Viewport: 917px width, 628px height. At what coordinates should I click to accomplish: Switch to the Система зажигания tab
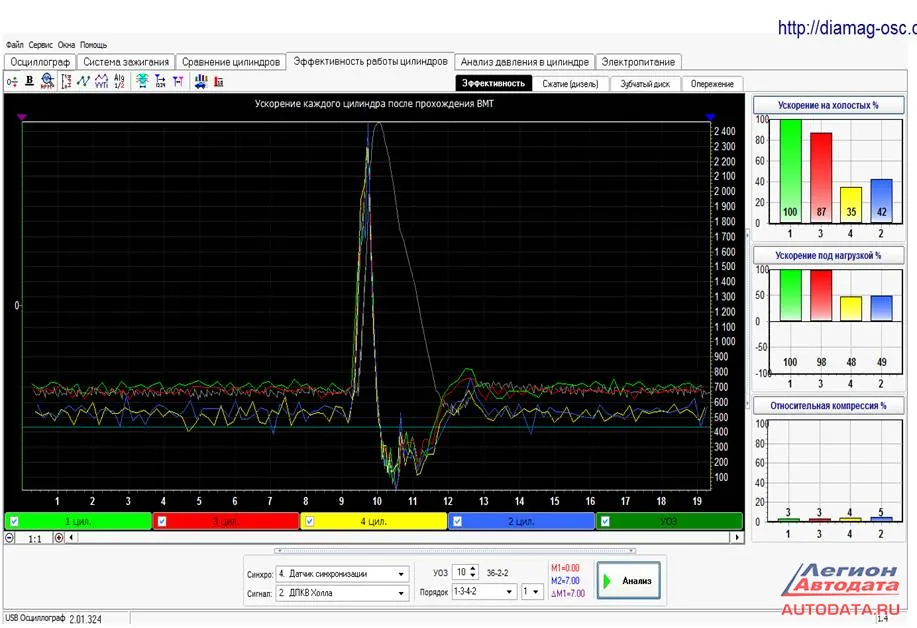click(126, 62)
